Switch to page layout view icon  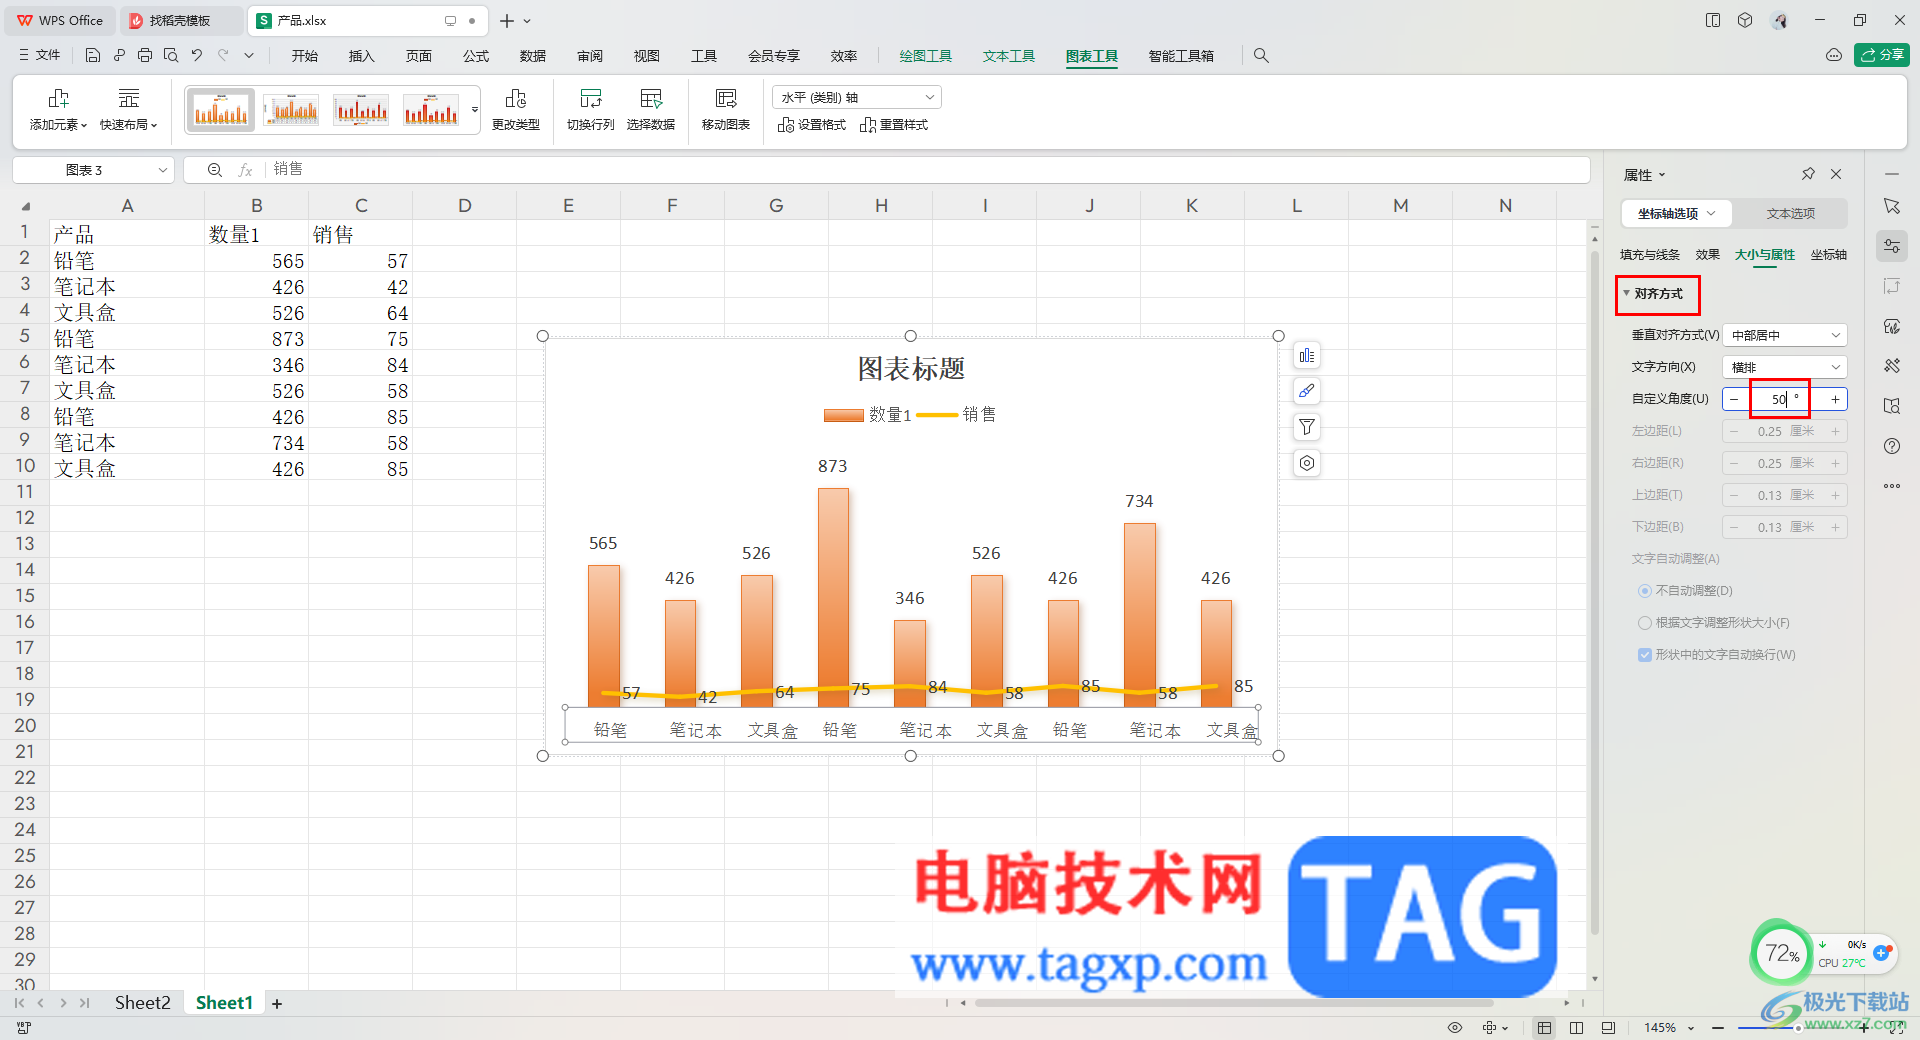(1576, 1028)
